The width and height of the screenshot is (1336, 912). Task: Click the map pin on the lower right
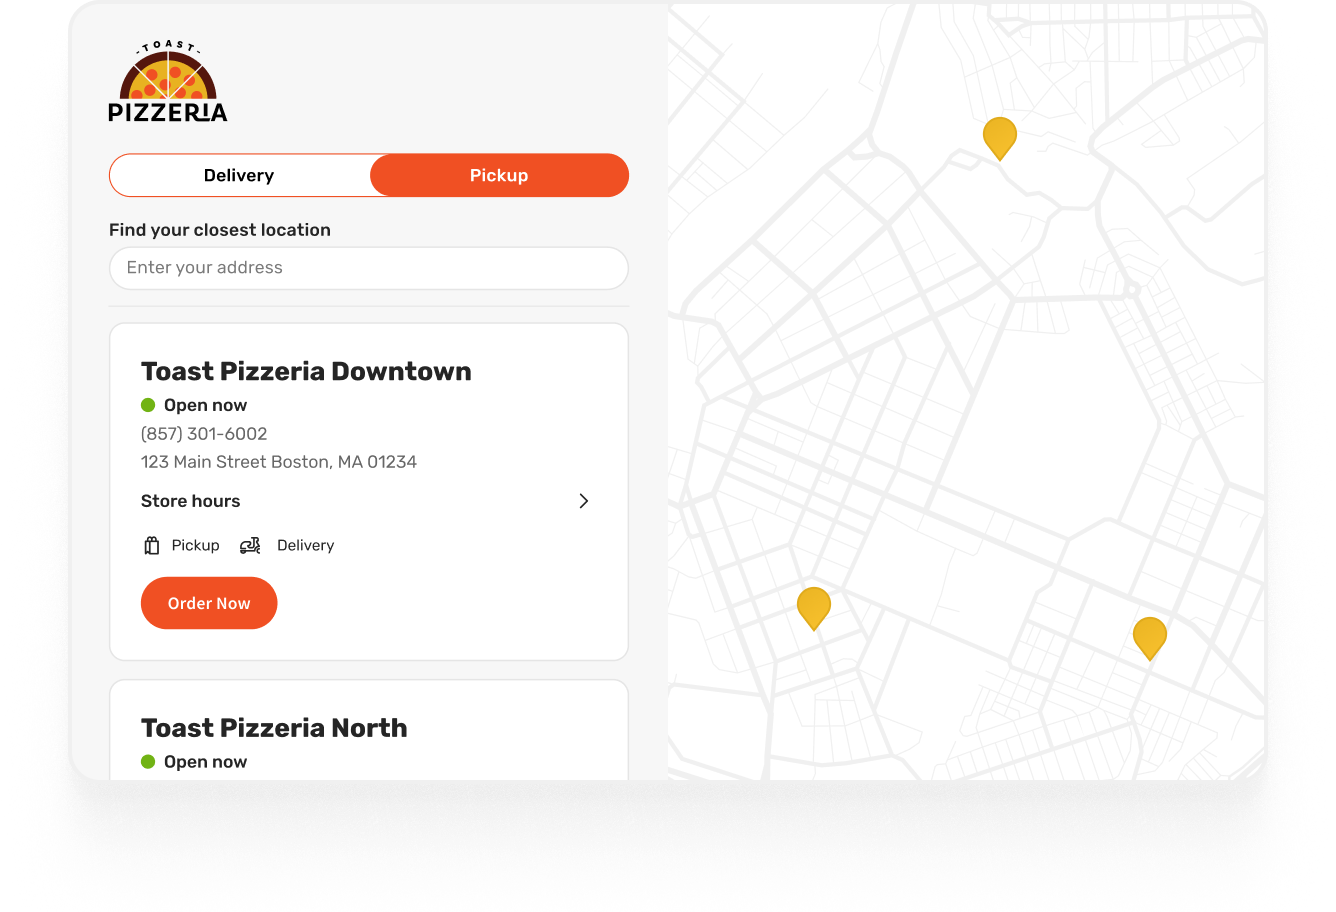(1149, 637)
